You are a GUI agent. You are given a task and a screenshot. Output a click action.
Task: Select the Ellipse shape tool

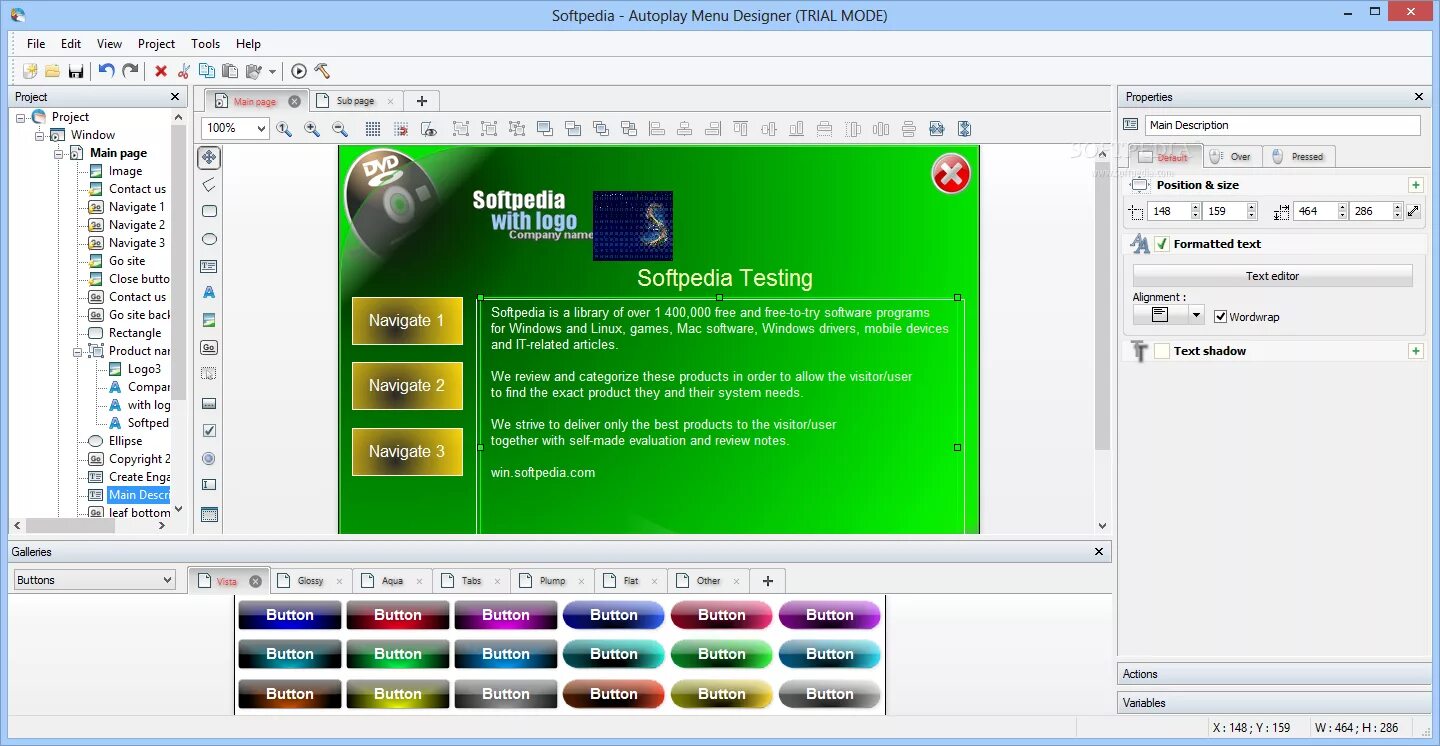[209, 239]
